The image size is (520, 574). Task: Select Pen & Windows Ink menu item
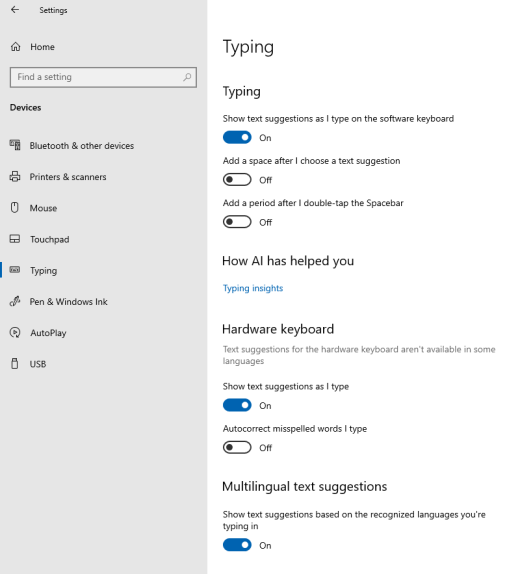(x=68, y=302)
